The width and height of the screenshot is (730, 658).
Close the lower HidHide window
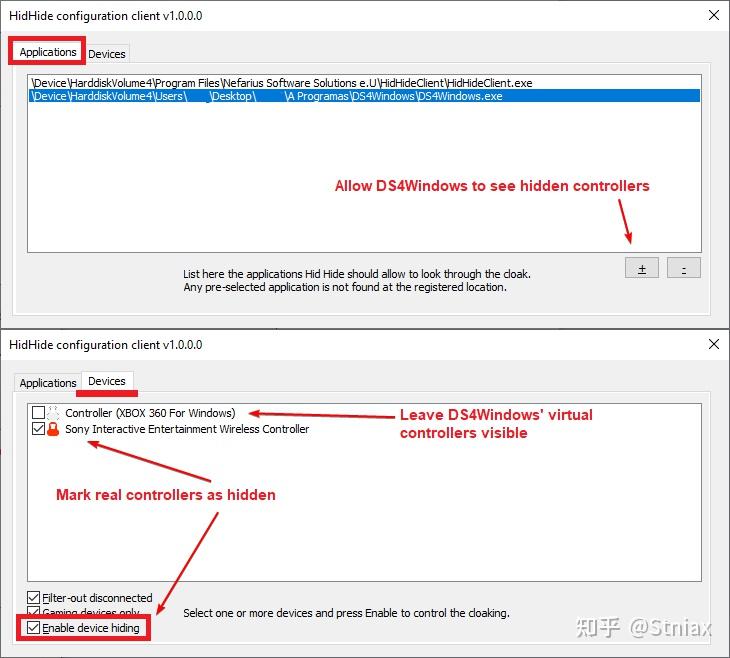714,344
